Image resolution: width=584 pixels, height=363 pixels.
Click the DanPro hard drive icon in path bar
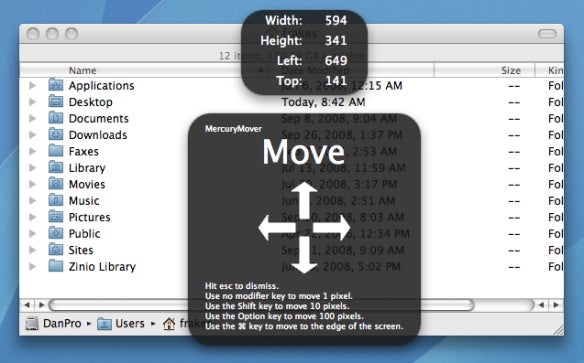coord(32,323)
